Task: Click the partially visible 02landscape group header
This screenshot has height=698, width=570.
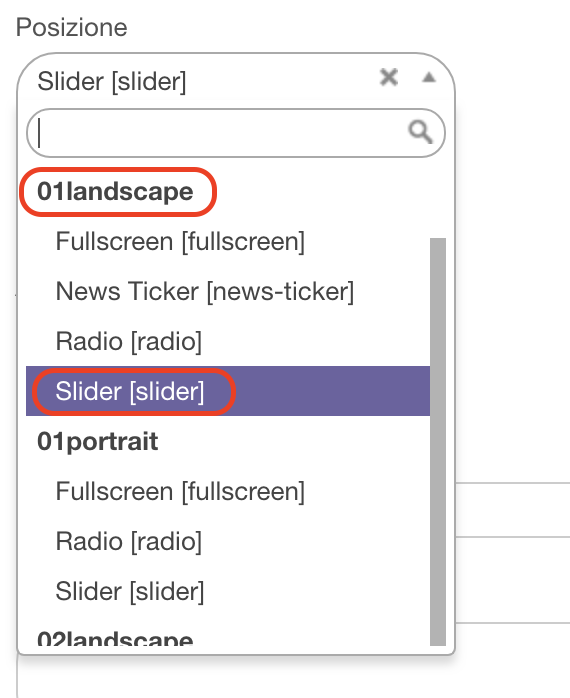Action: pos(115,637)
